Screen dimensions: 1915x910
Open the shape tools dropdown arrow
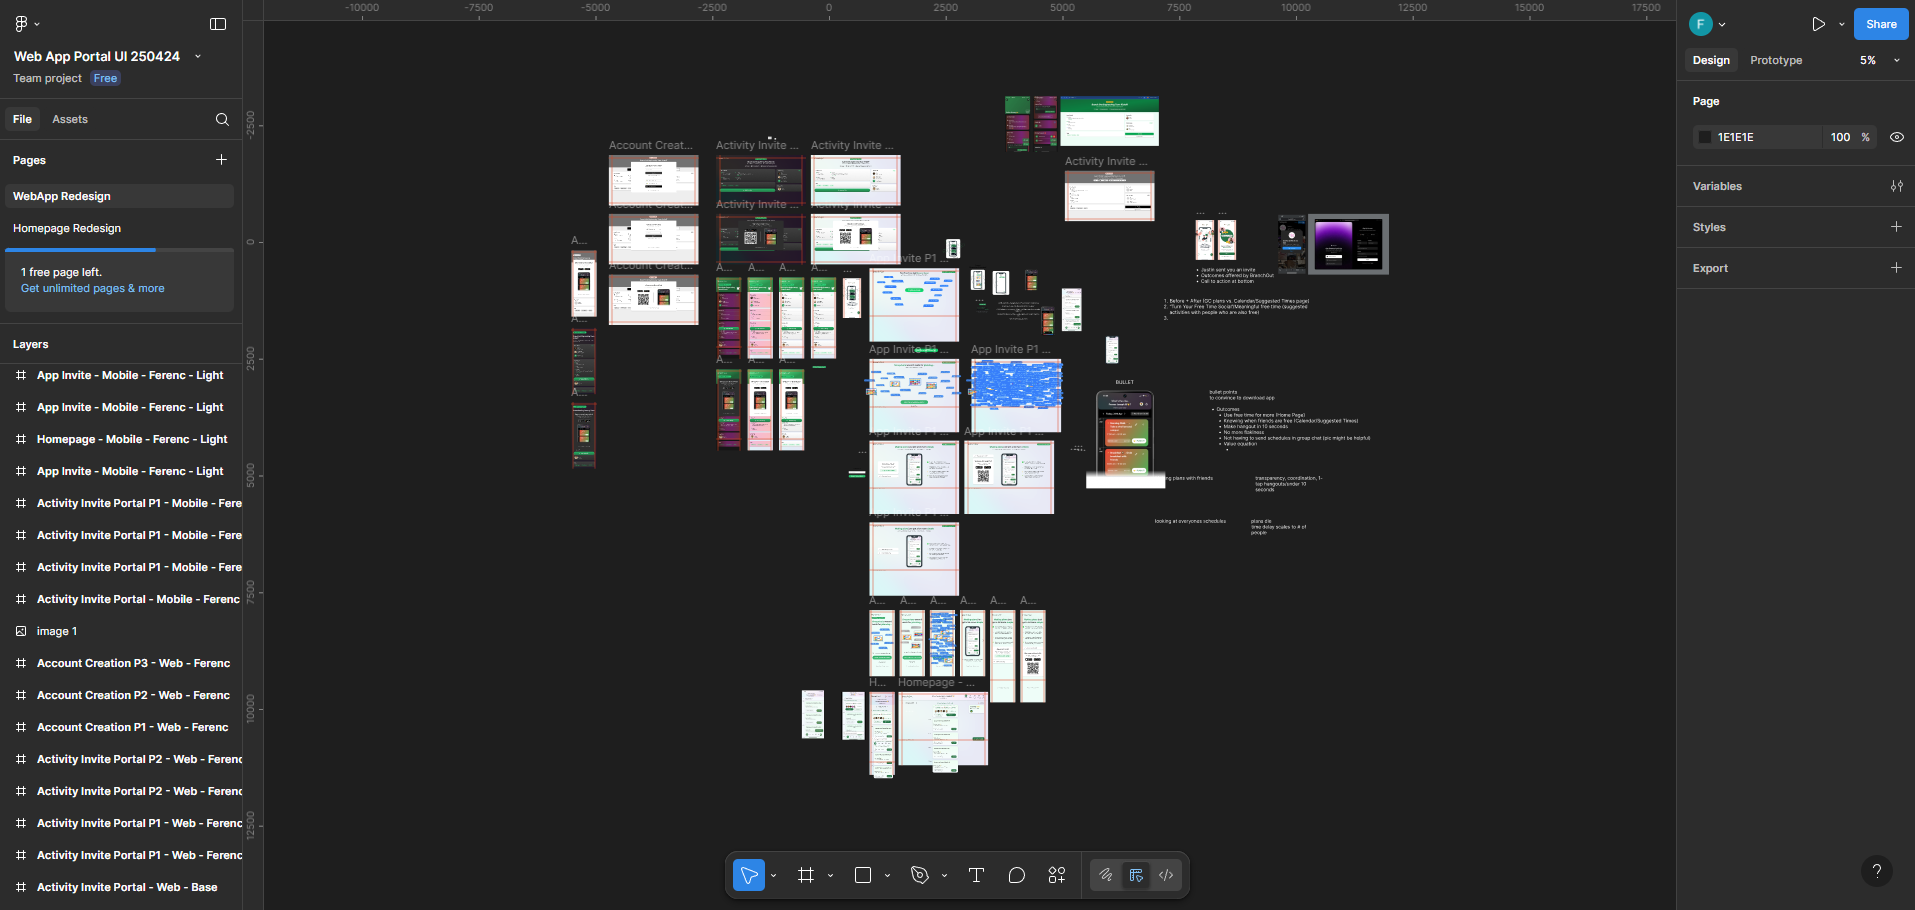(x=887, y=876)
